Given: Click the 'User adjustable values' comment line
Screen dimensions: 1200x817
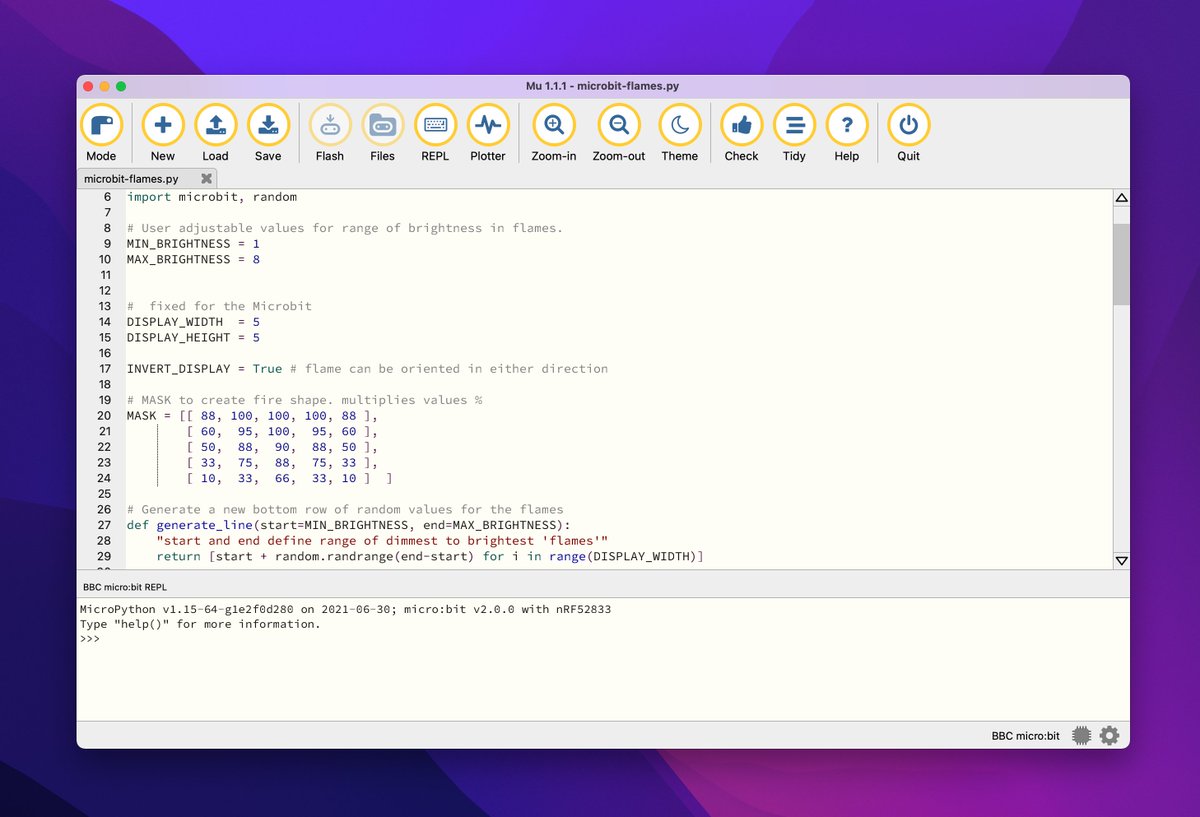Looking at the screenshot, I should [x=345, y=228].
